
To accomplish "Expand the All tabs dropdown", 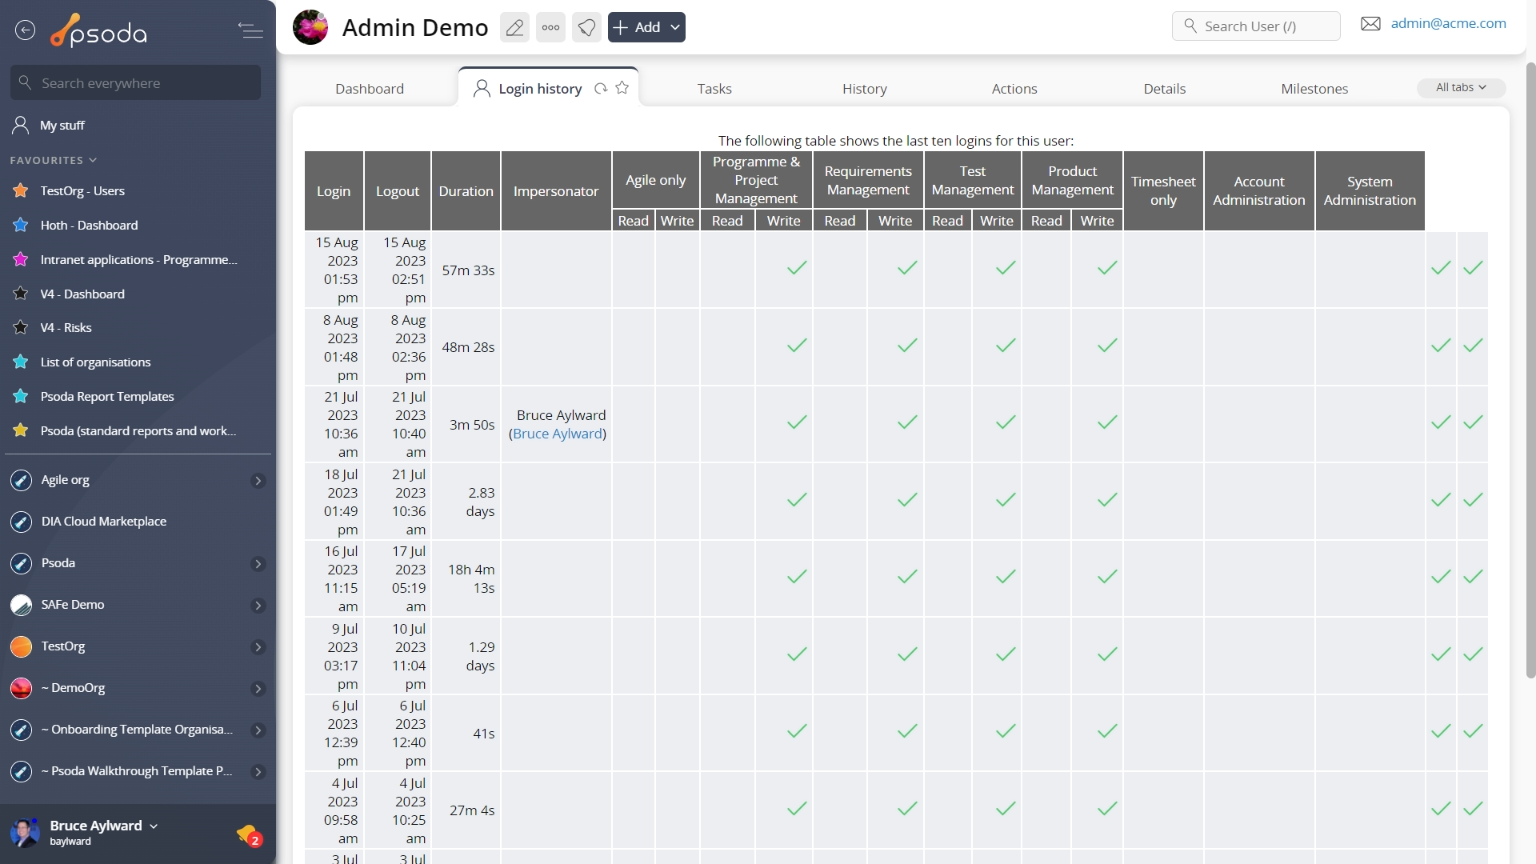I will pyautogui.click(x=1461, y=88).
